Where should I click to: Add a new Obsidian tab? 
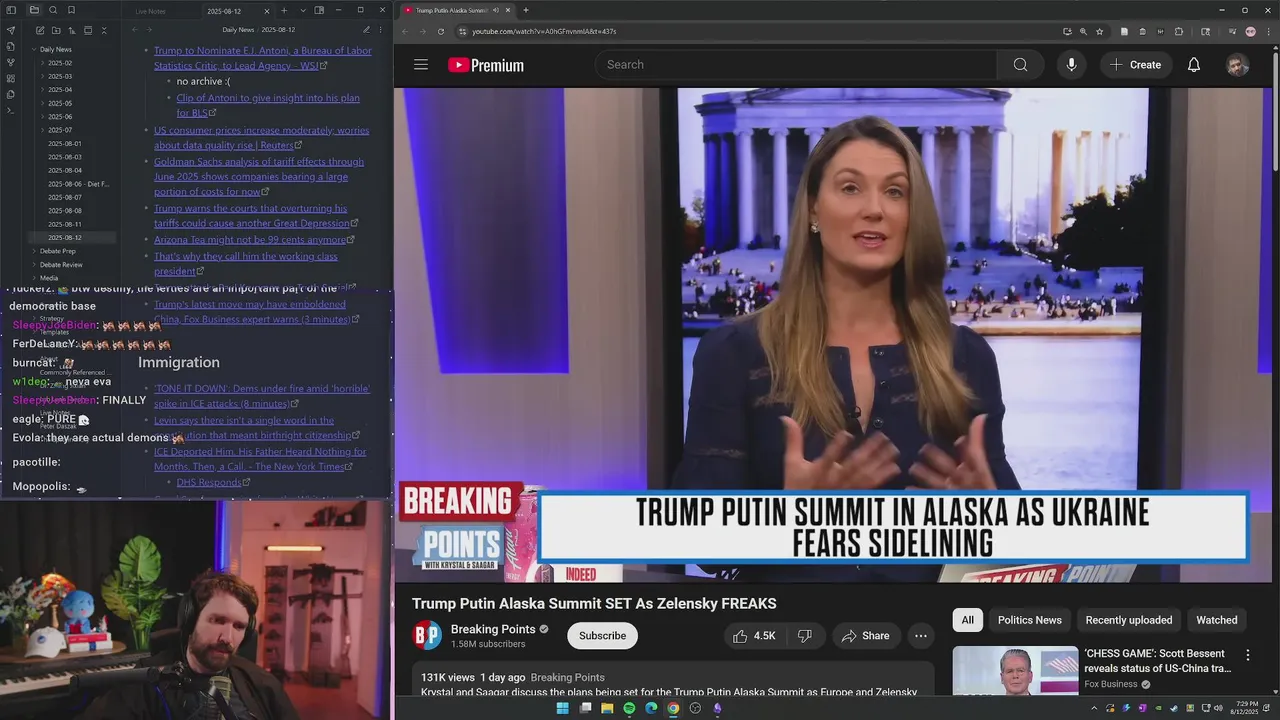pyautogui.click(x=284, y=10)
